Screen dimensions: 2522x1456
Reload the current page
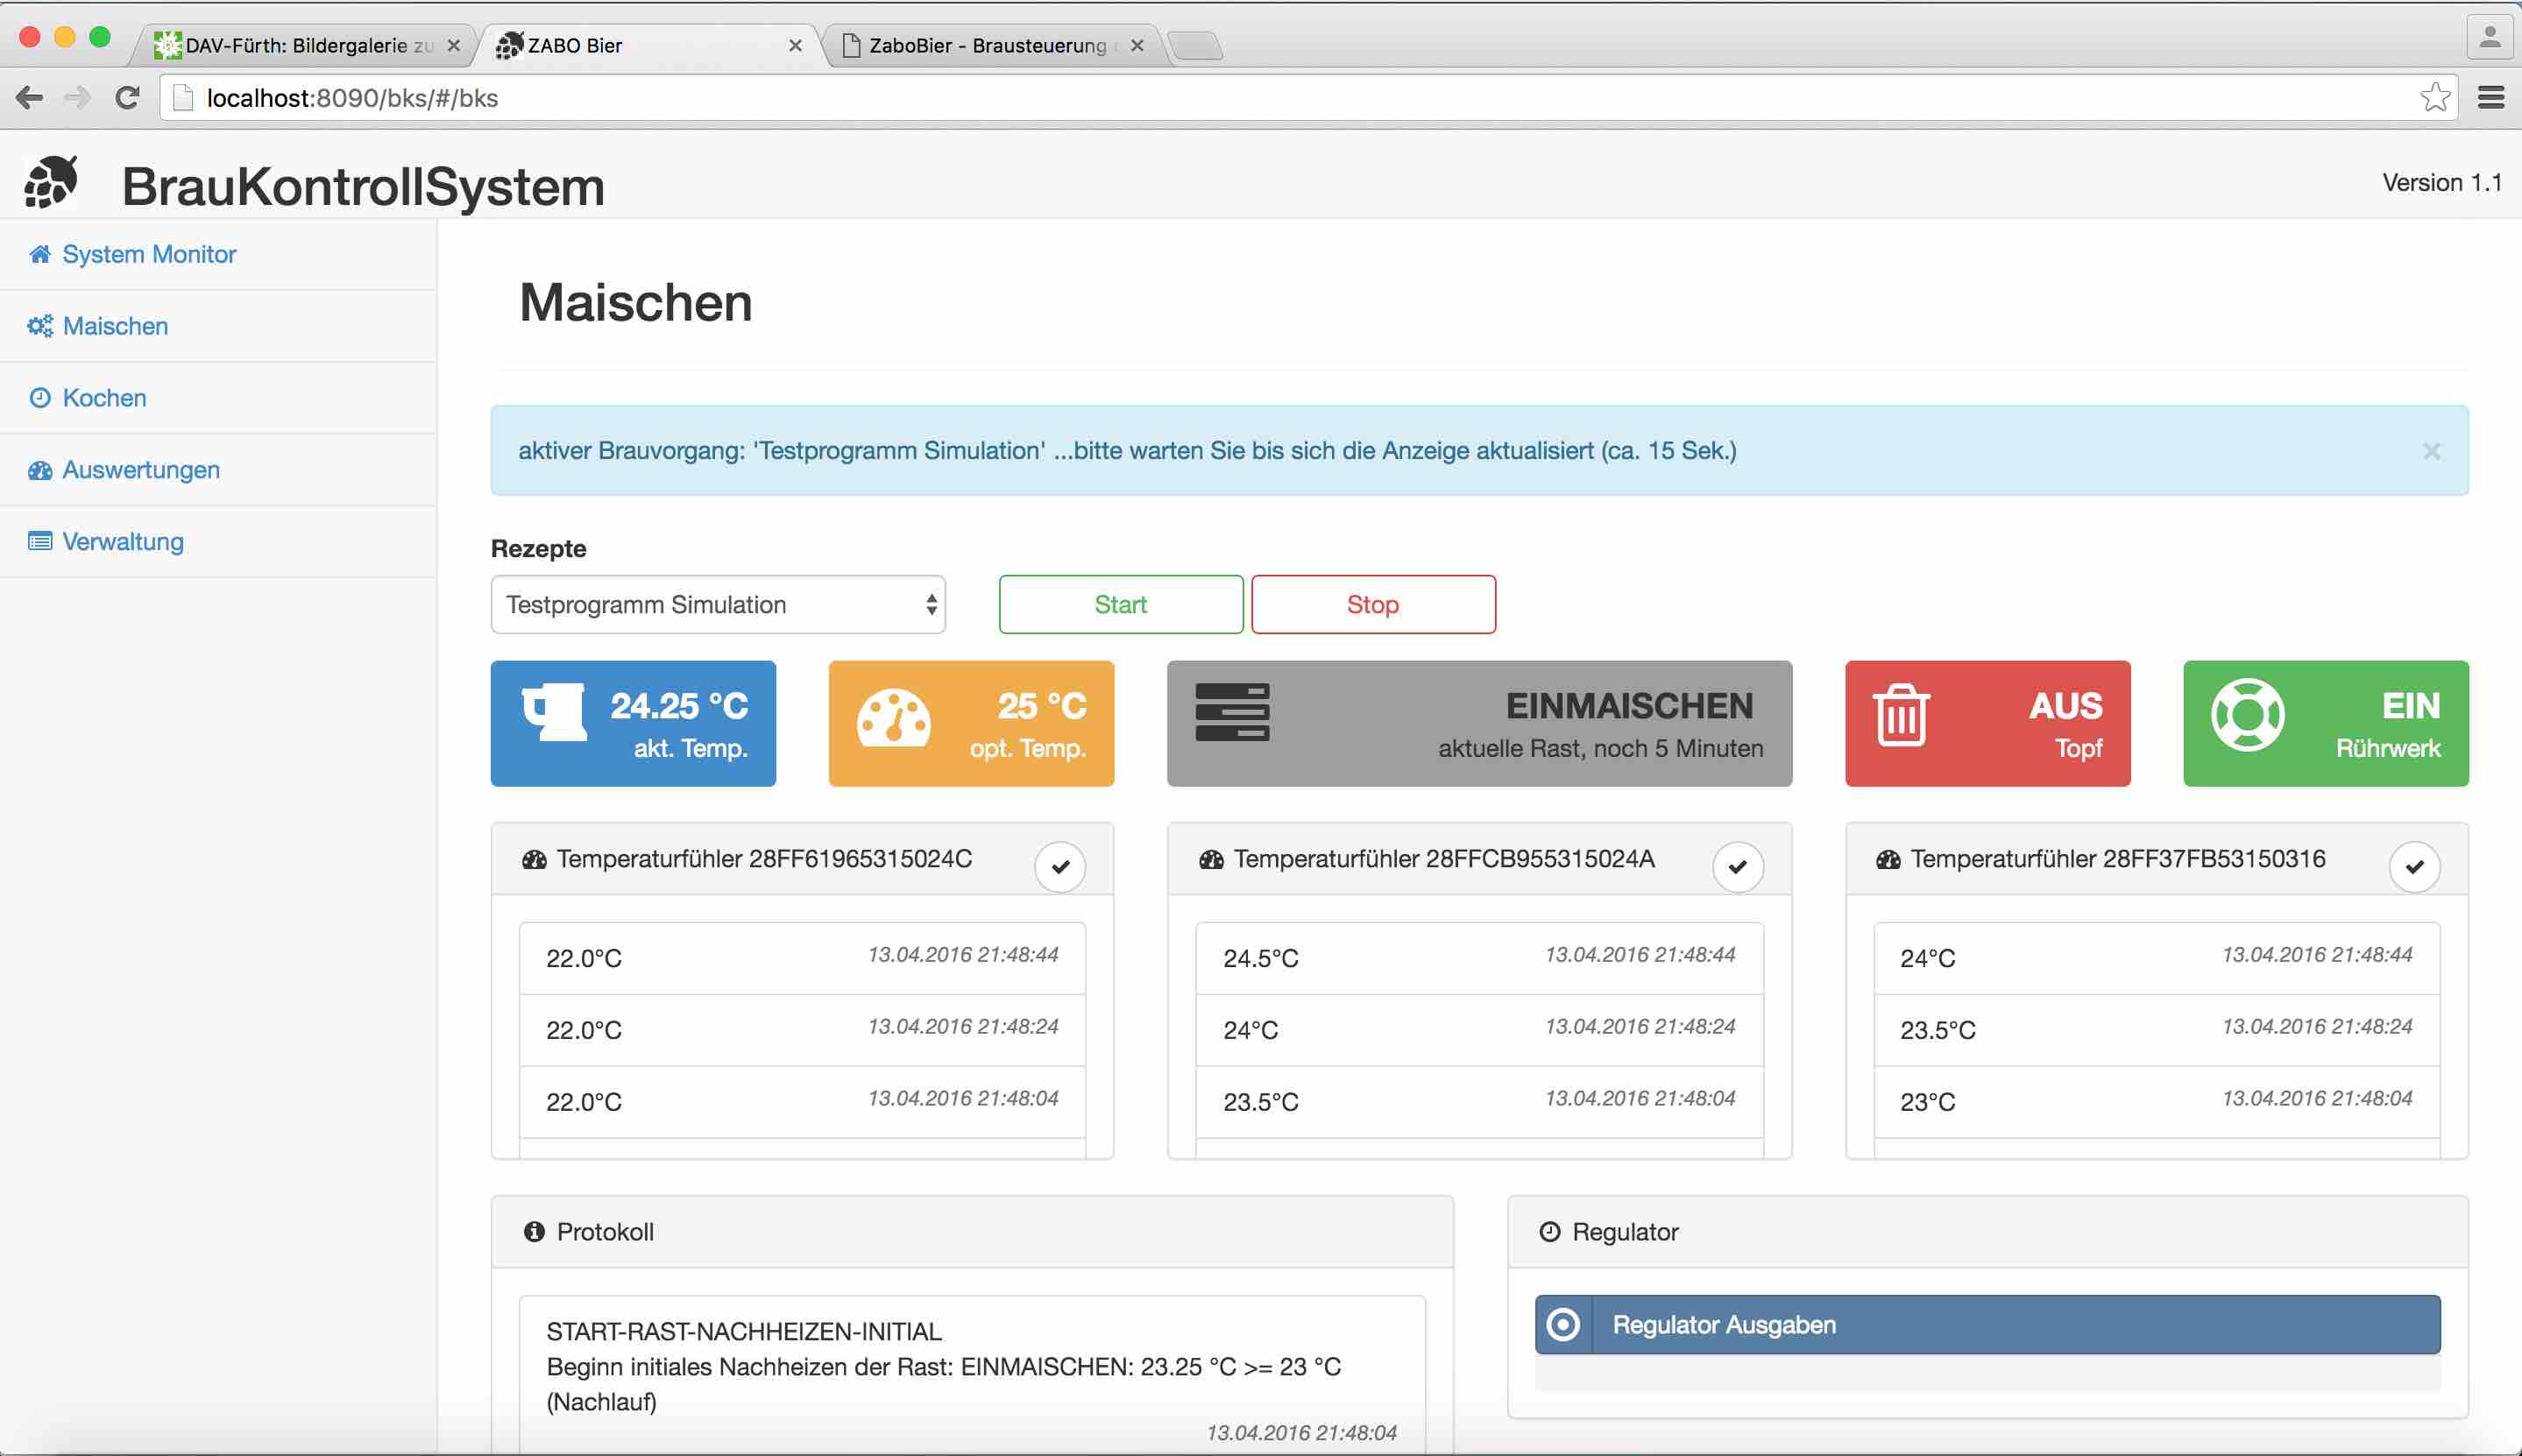click(x=127, y=98)
